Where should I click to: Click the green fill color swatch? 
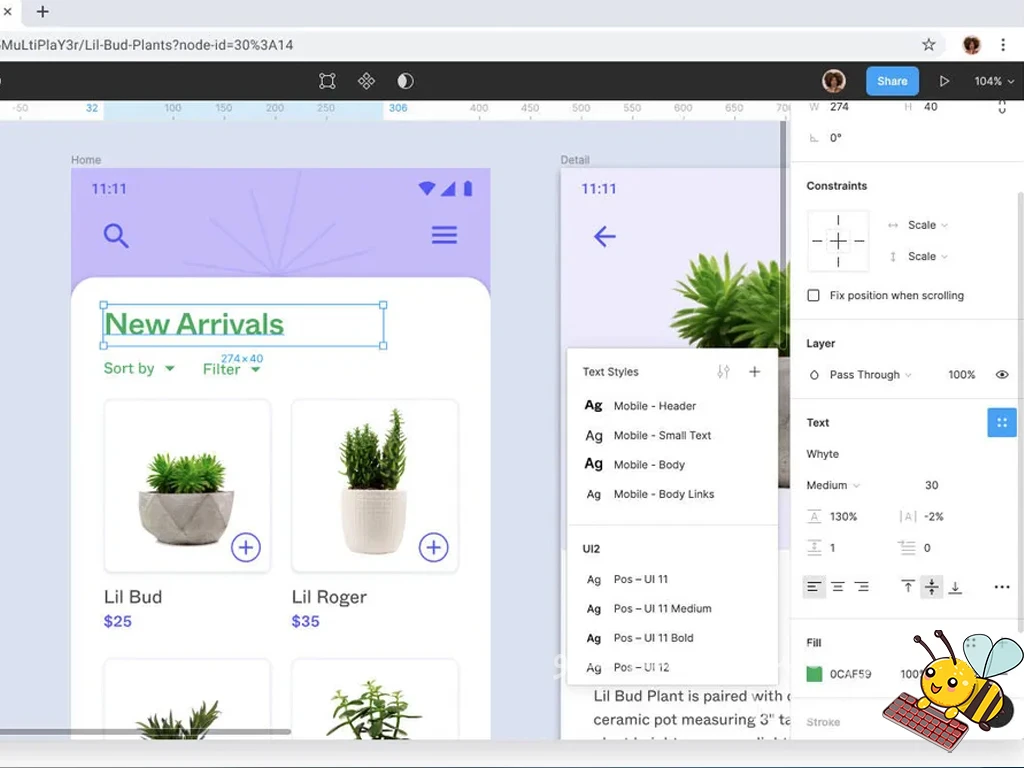click(x=814, y=674)
